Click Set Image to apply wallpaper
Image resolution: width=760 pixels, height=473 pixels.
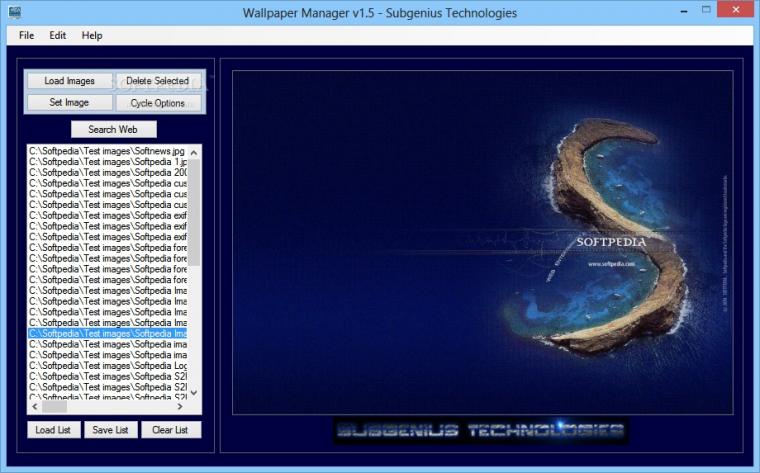[x=70, y=103]
